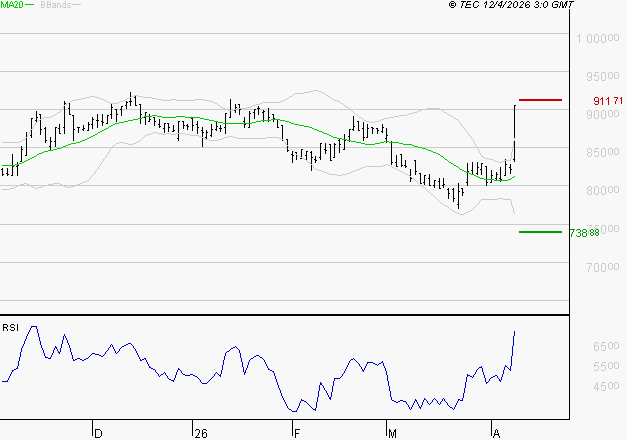Click the 45.00 RSI axis label
Viewport: 627px width, 440px height.
point(606,386)
